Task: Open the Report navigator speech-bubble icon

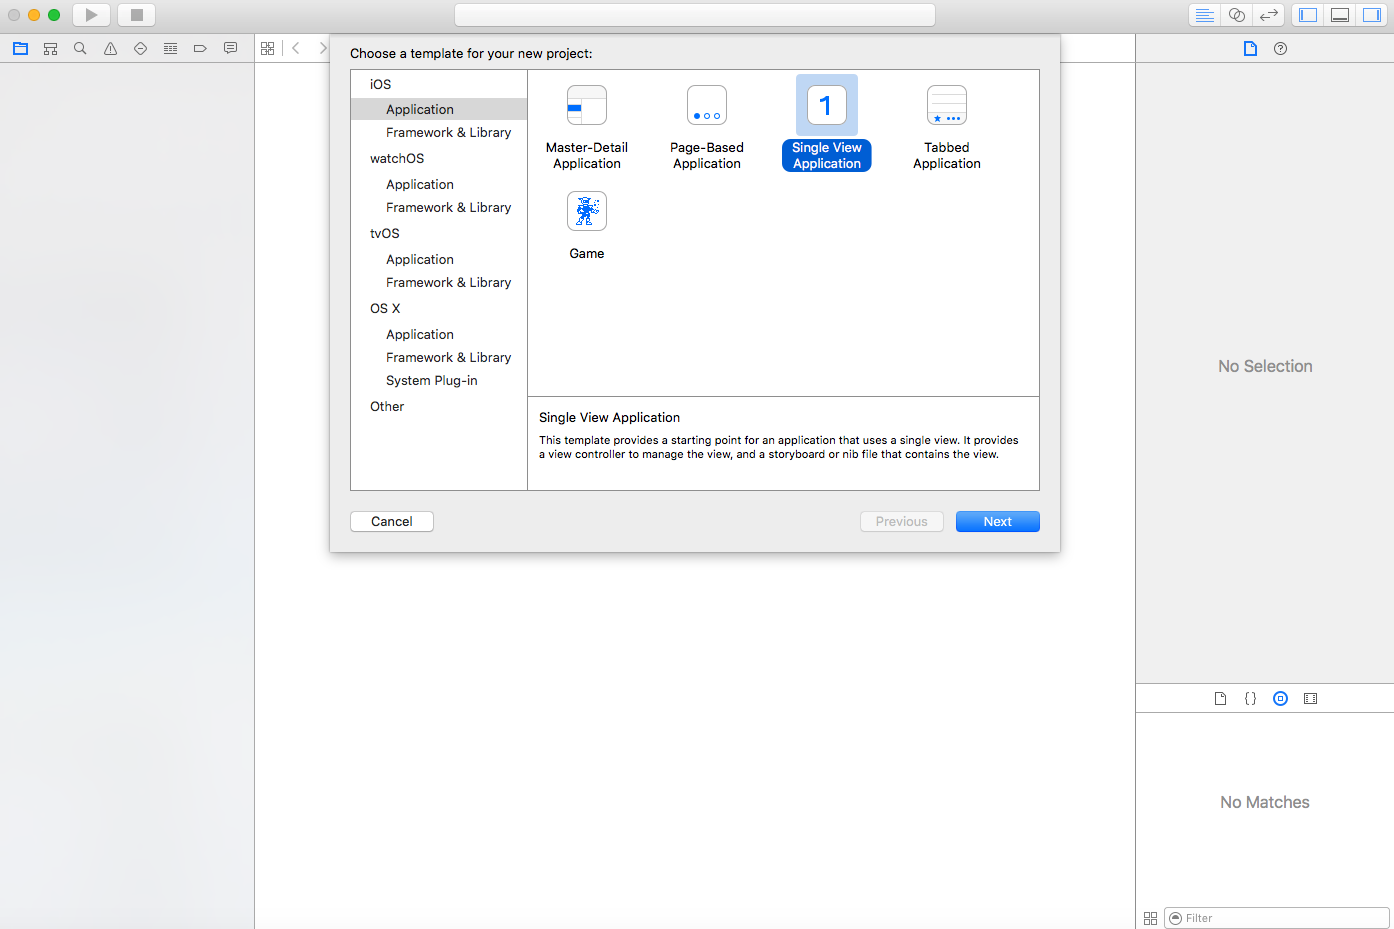Action: (230, 48)
